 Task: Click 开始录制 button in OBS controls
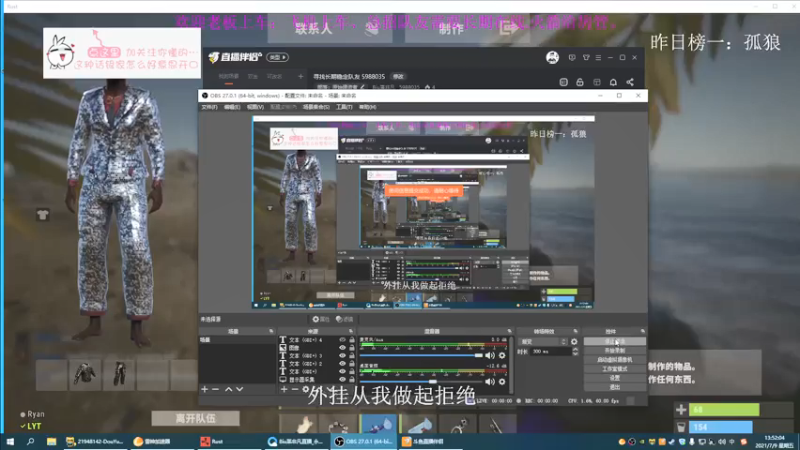pos(615,351)
